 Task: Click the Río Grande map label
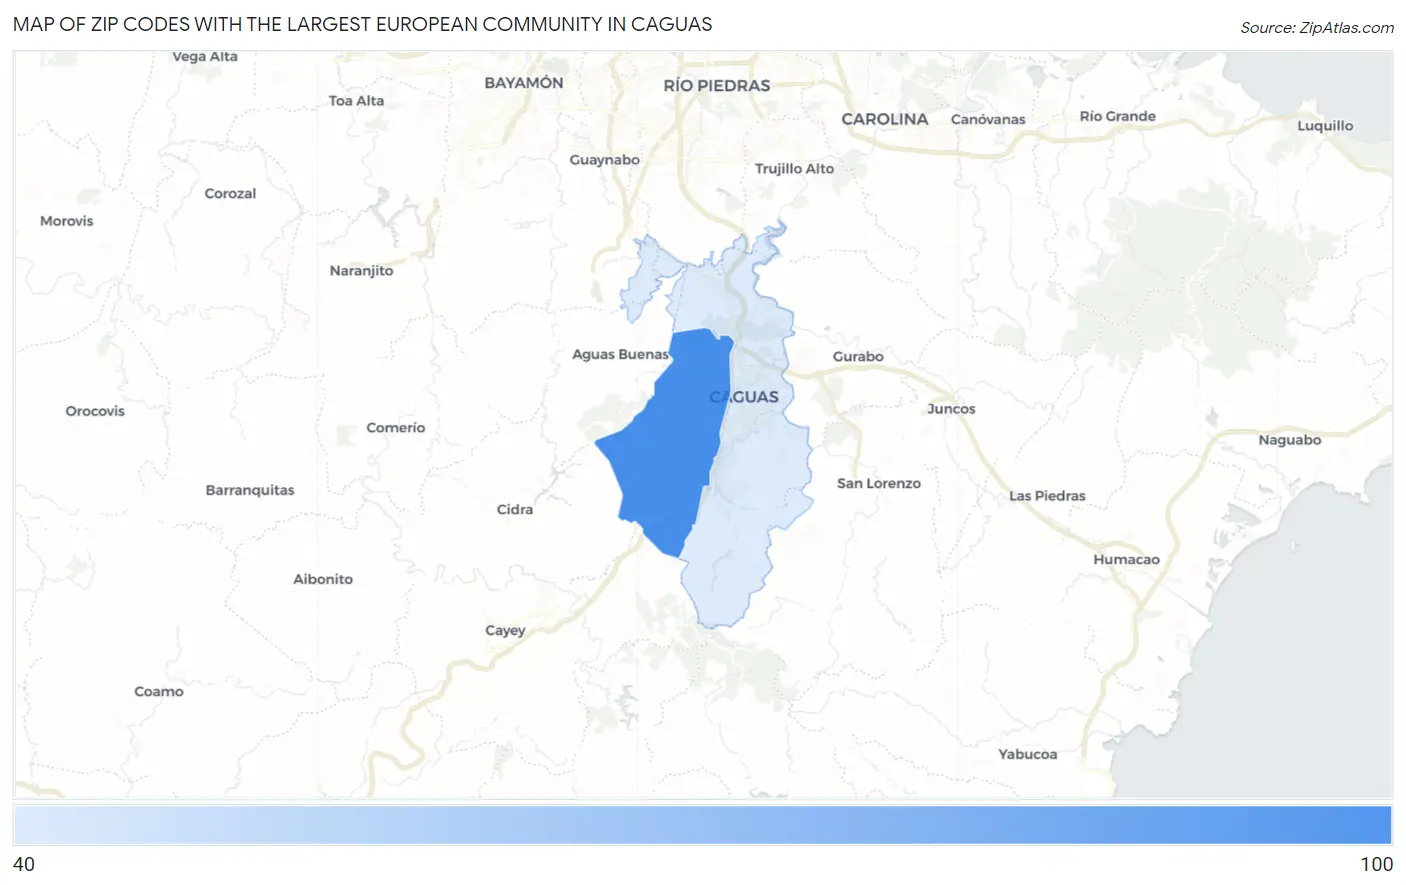(x=1117, y=116)
